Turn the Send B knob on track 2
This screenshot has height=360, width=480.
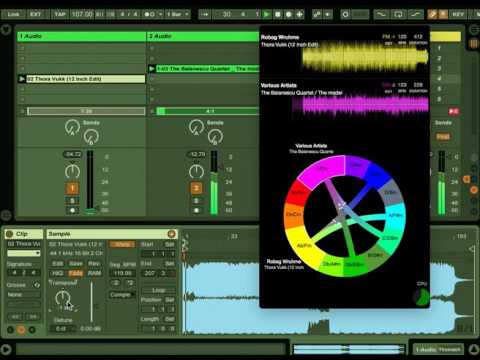point(215,137)
